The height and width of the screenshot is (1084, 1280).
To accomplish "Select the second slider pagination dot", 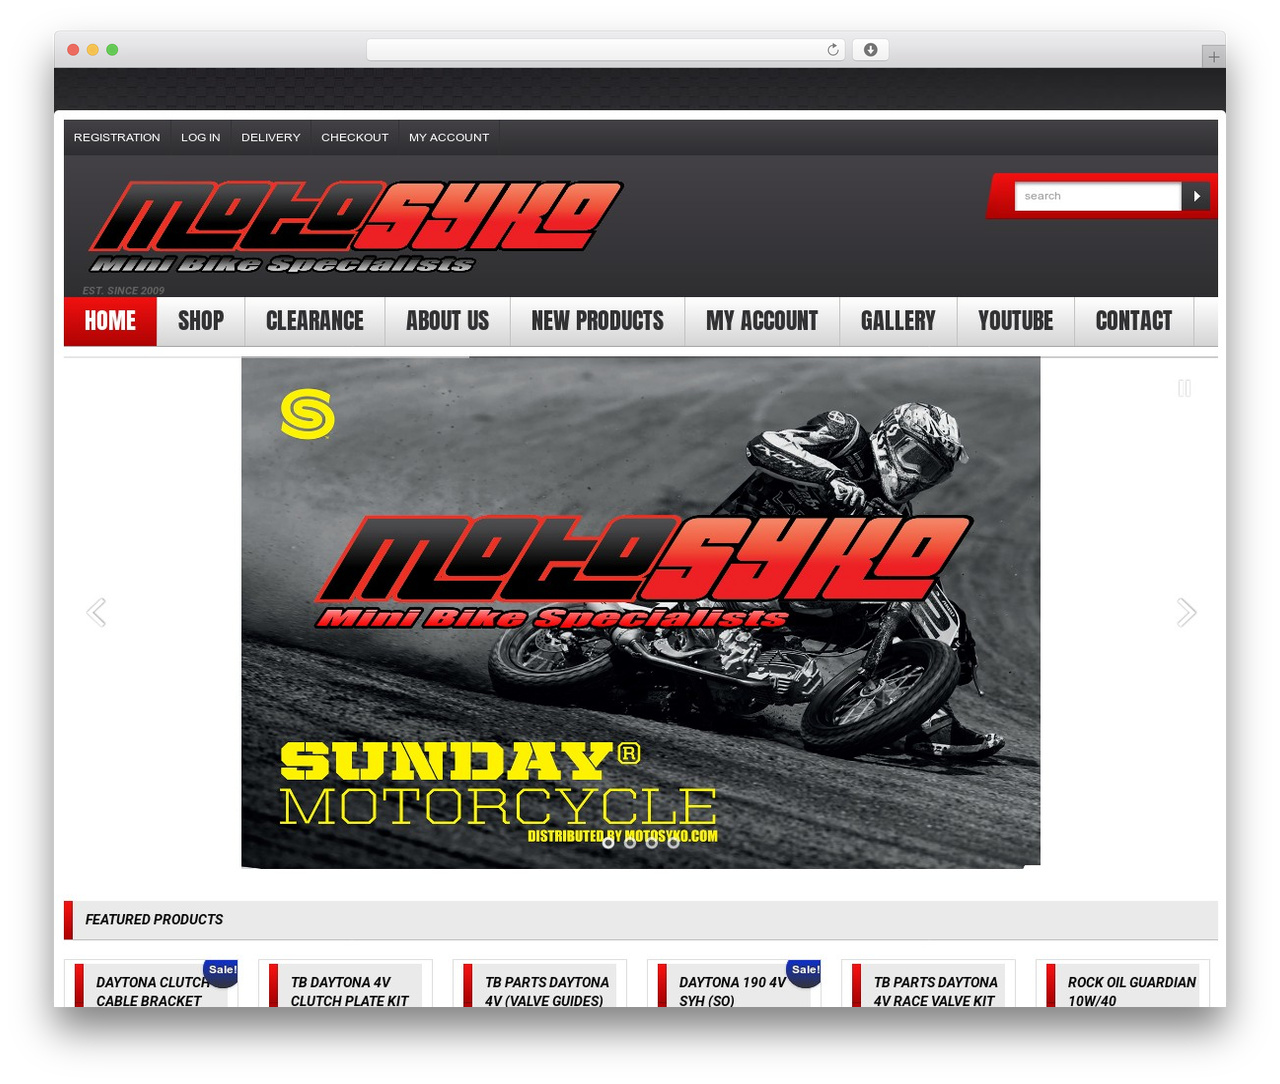I will tap(630, 842).
